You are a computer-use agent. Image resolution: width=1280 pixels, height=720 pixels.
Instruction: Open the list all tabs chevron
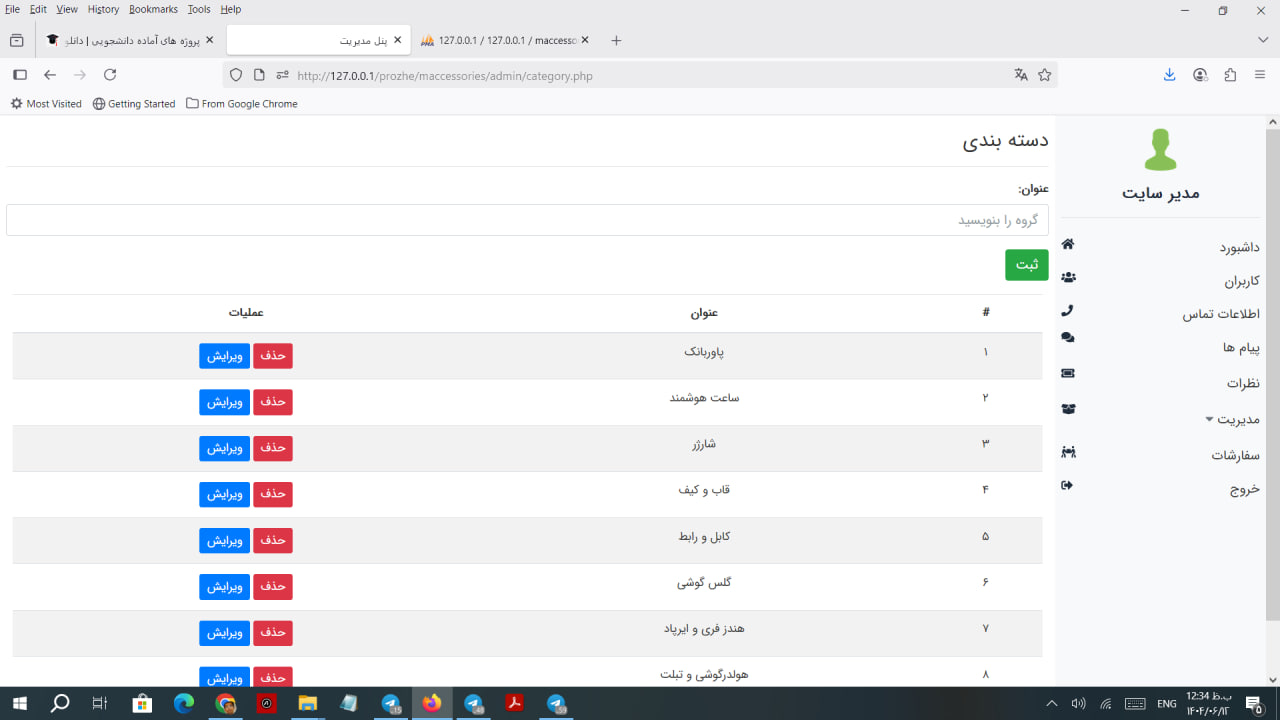click(x=1263, y=40)
